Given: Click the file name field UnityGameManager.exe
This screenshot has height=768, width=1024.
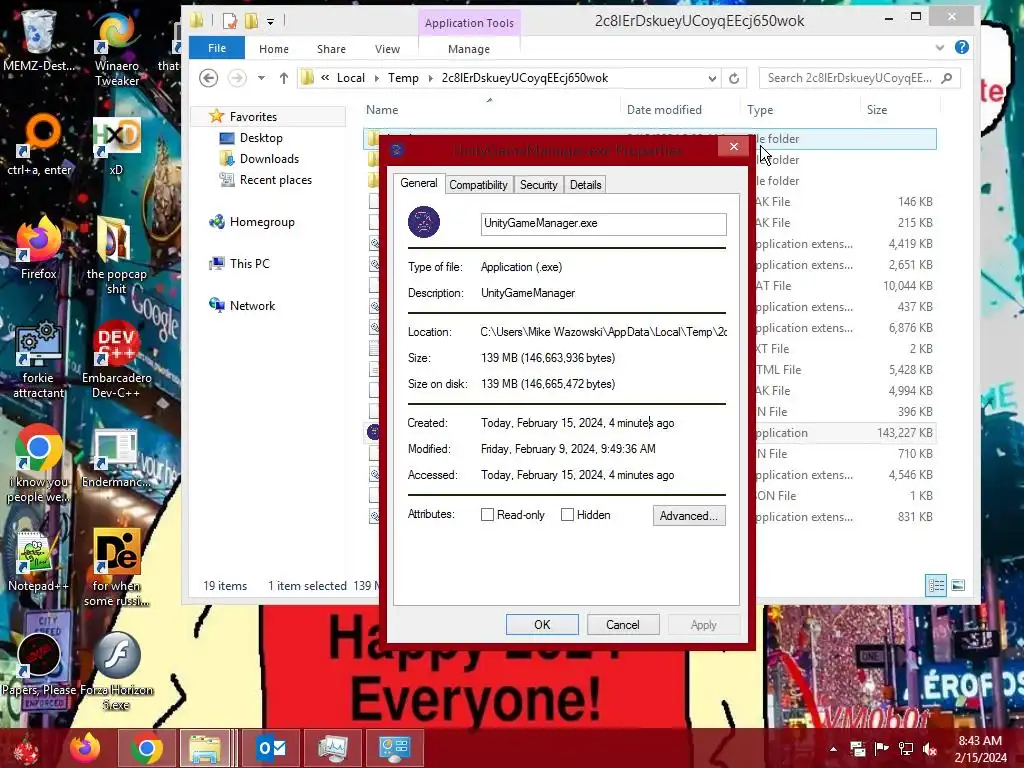Looking at the screenshot, I should (x=603, y=223).
